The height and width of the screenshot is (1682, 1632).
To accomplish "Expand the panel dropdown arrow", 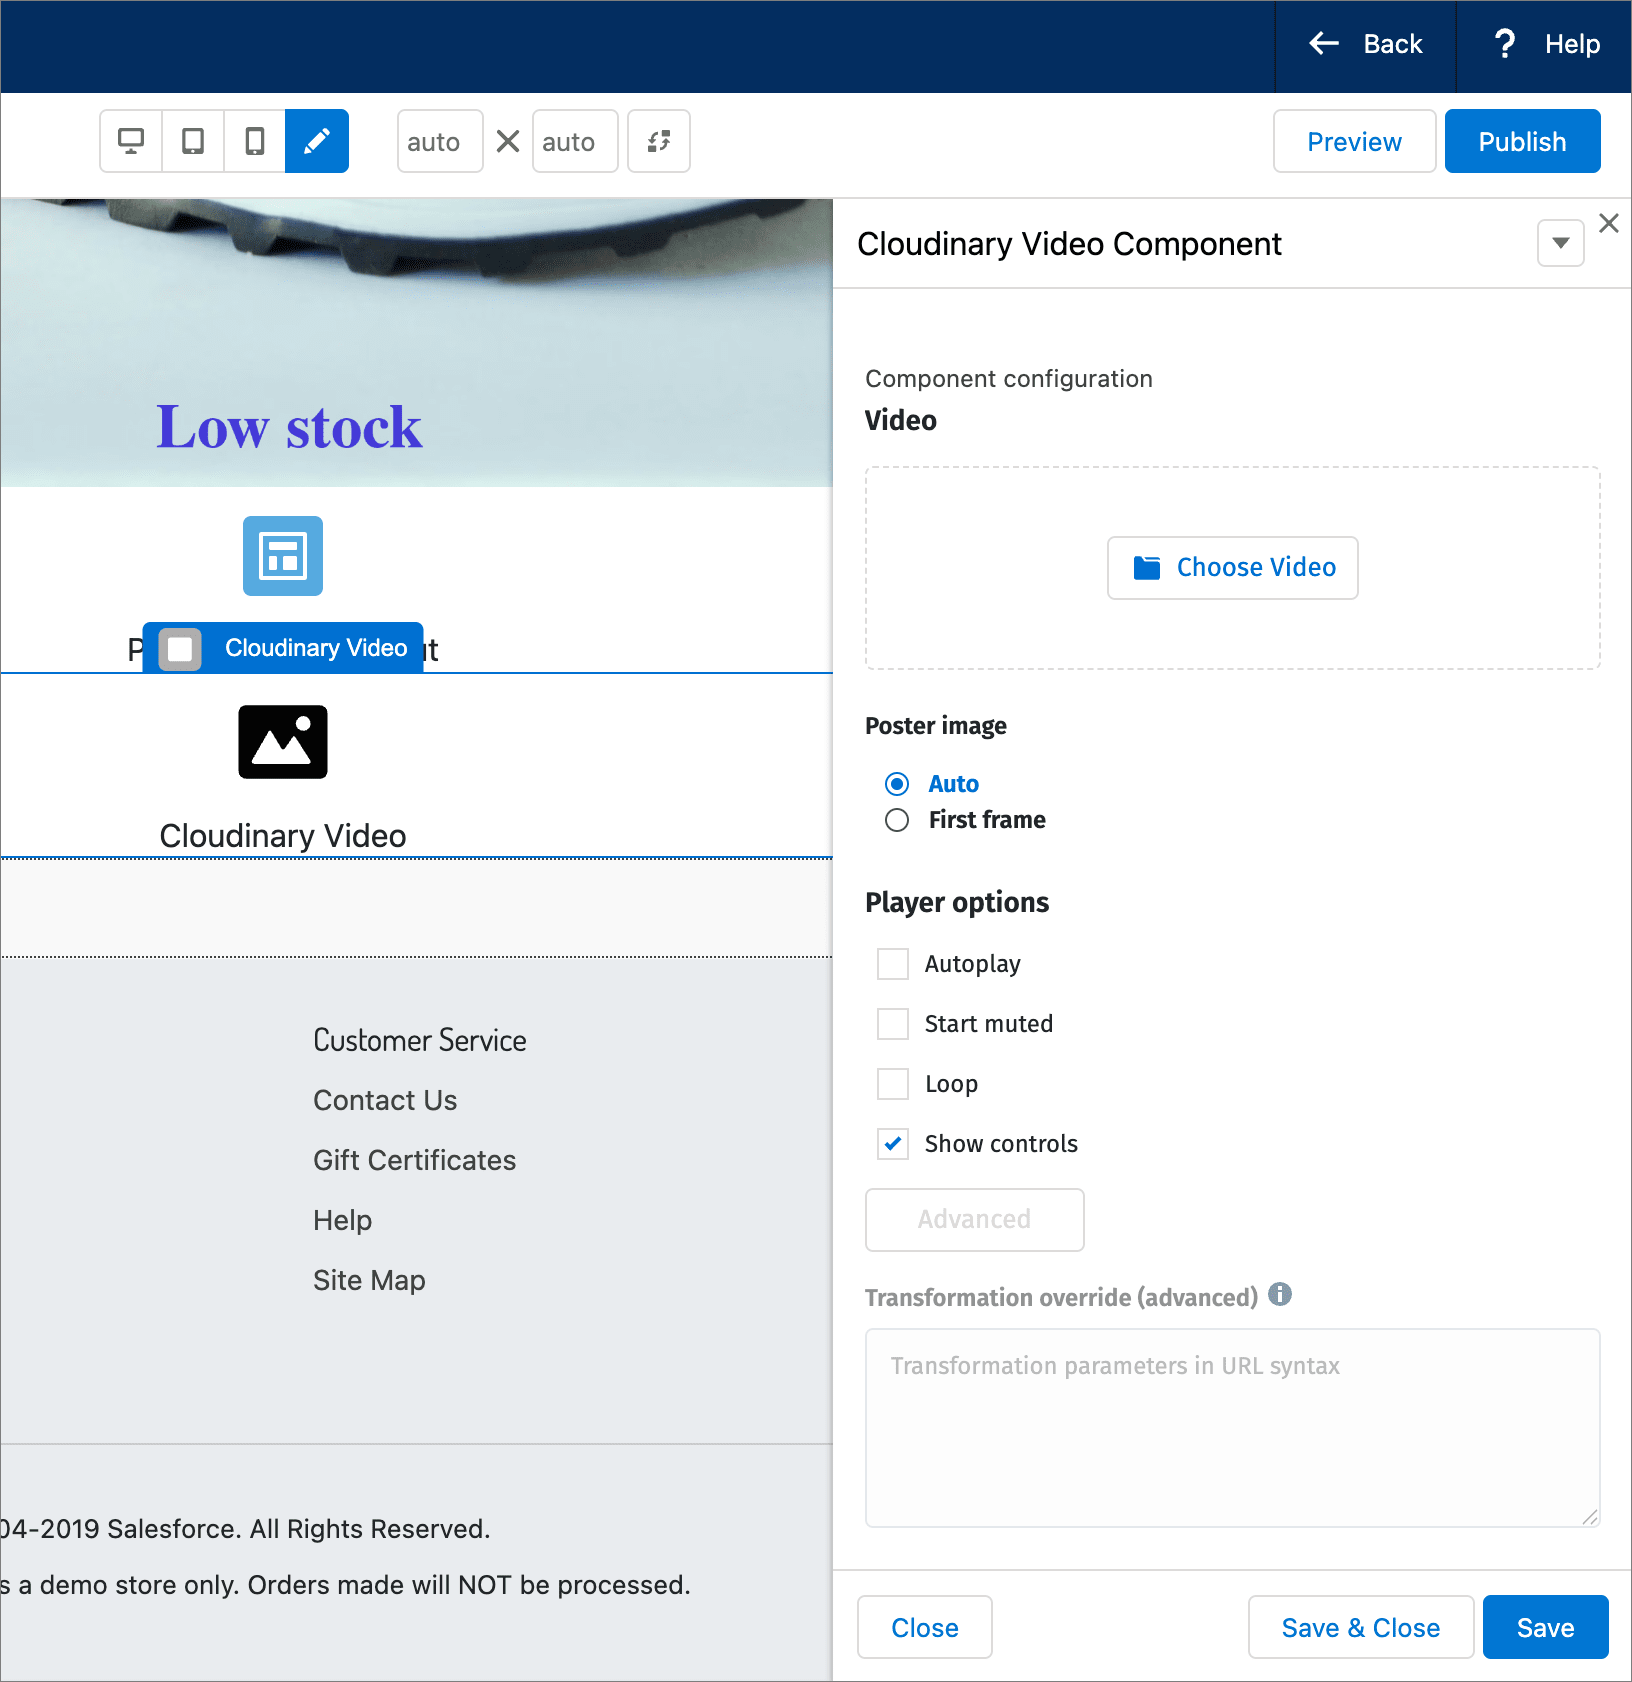I will click(x=1559, y=242).
